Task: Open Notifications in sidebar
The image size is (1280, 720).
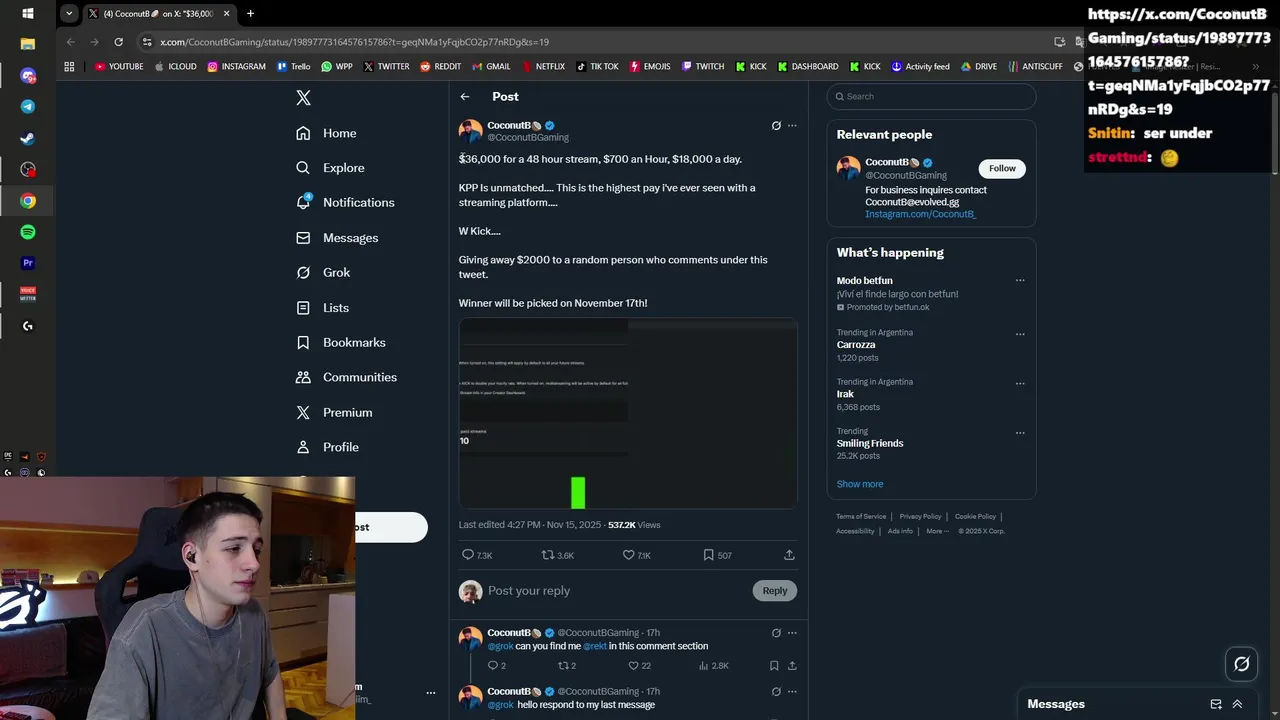Action: 345,202
